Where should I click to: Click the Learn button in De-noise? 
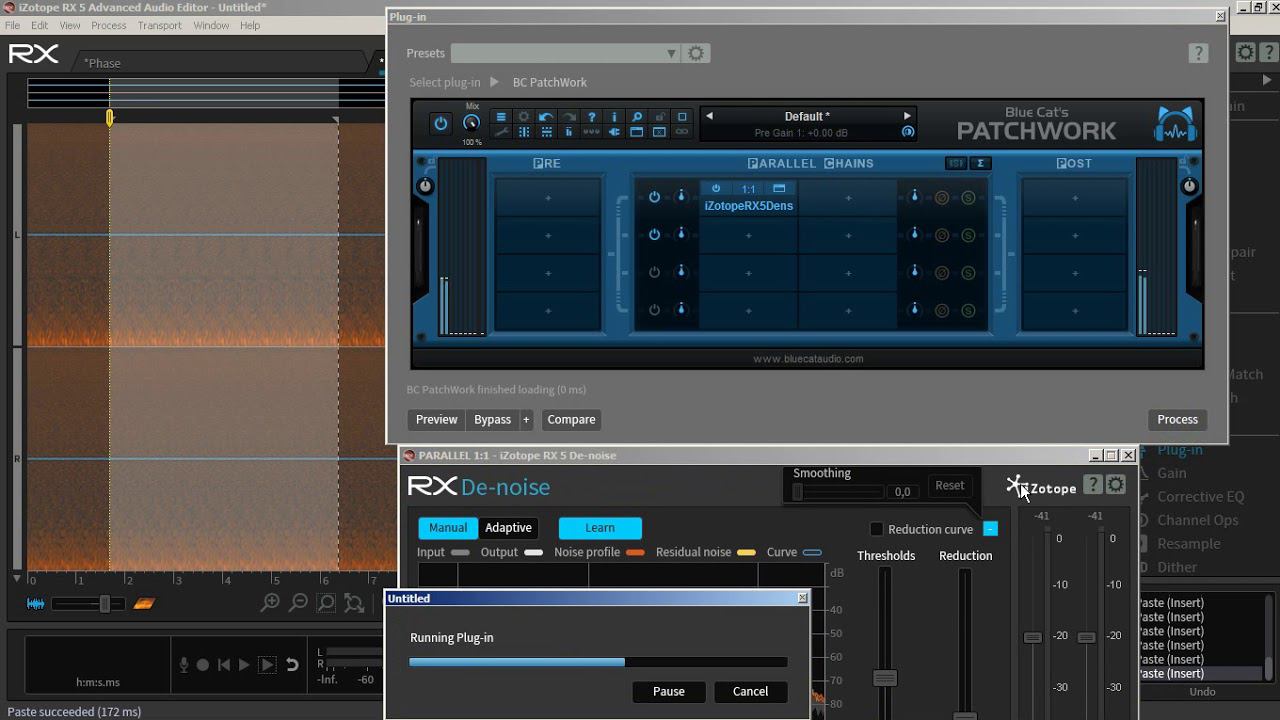[600, 527]
